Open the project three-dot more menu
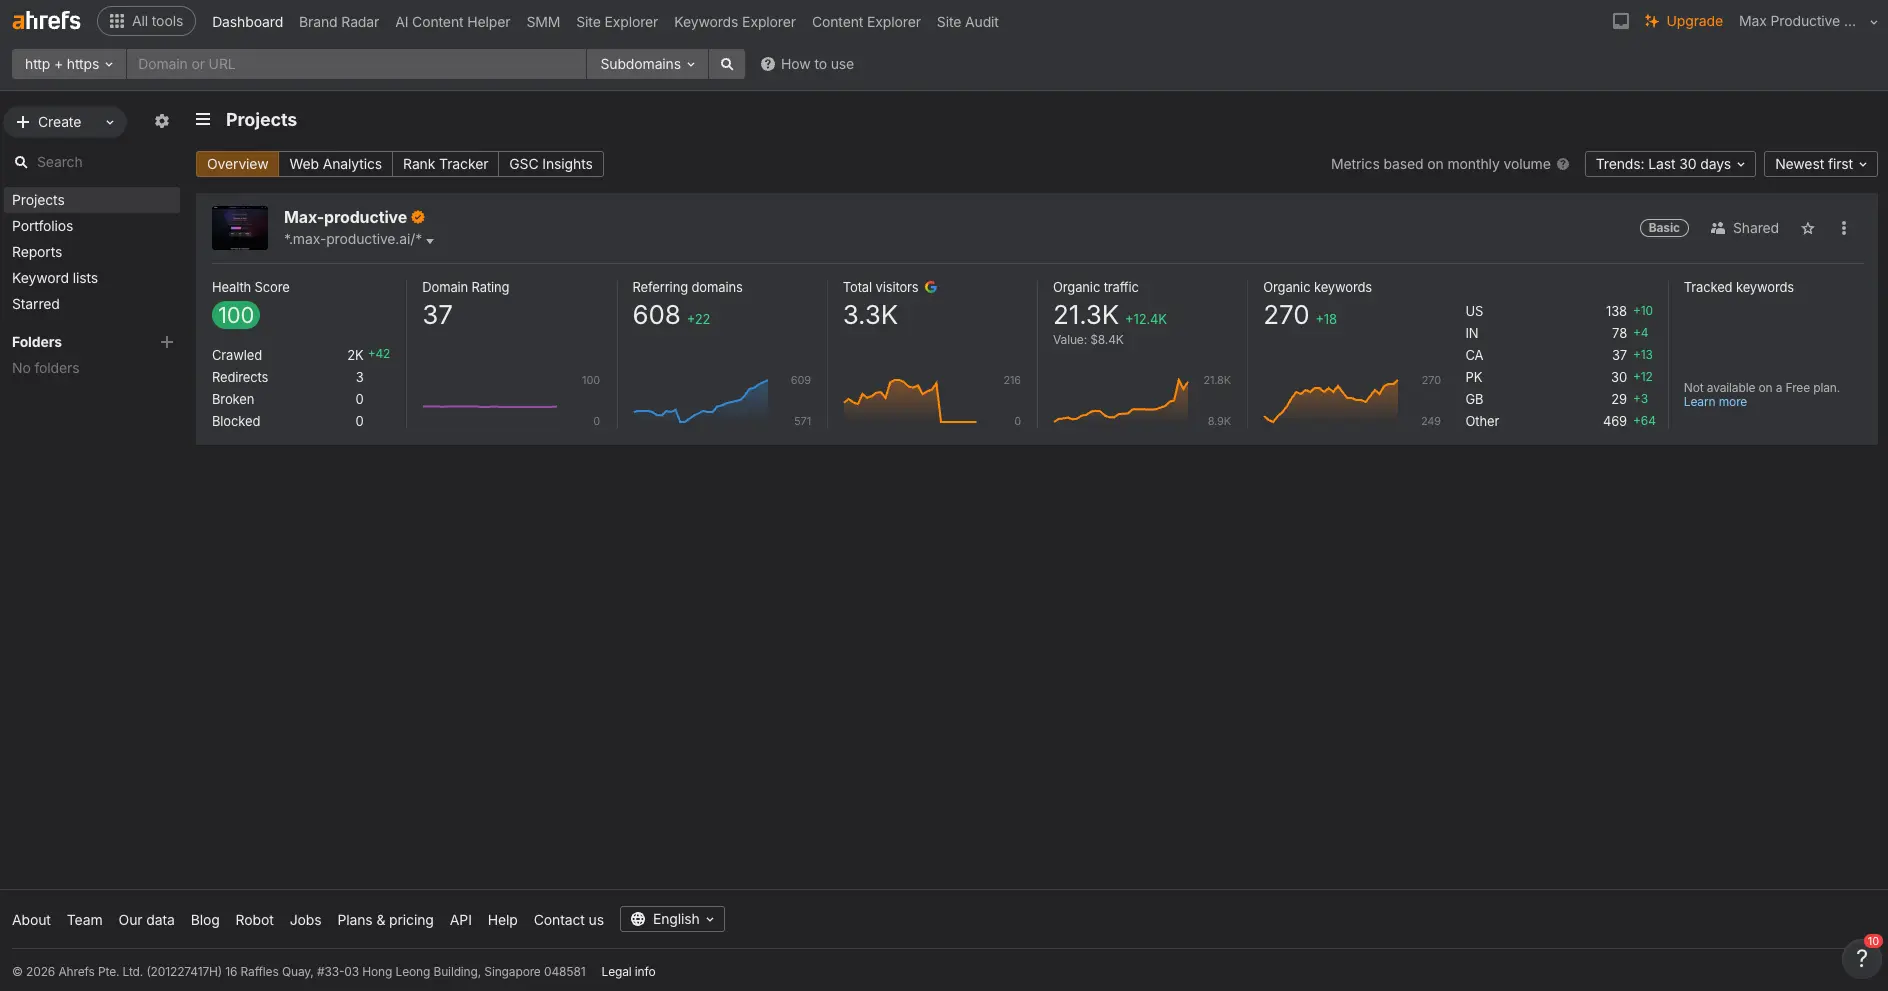The width and height of the screenshot is (1888, 991). click(1844, 228)
